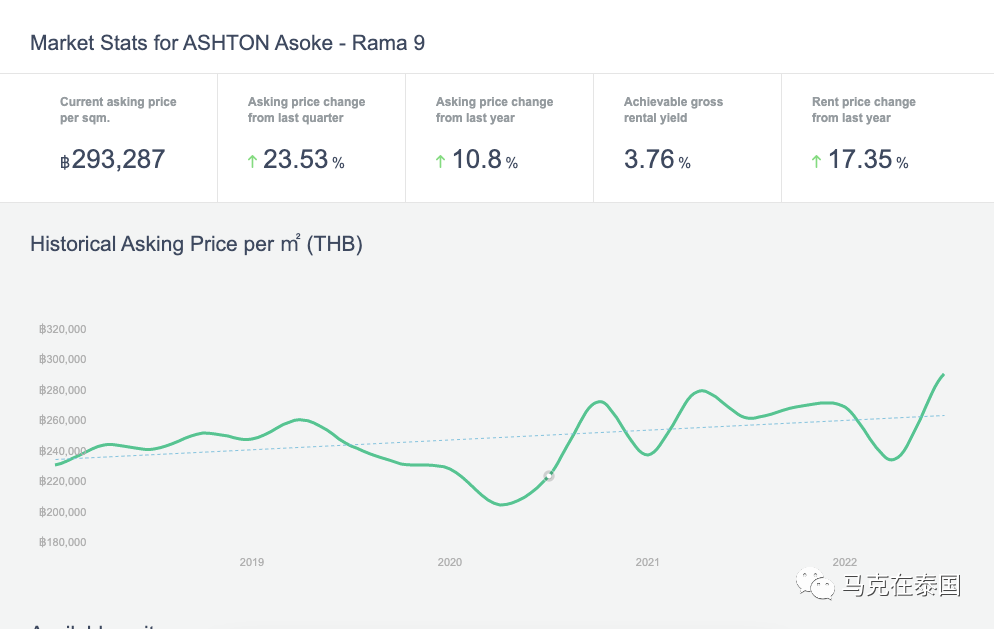
Task: Click the Achievable gross rental yield label
Action: [x=673, y=110]
